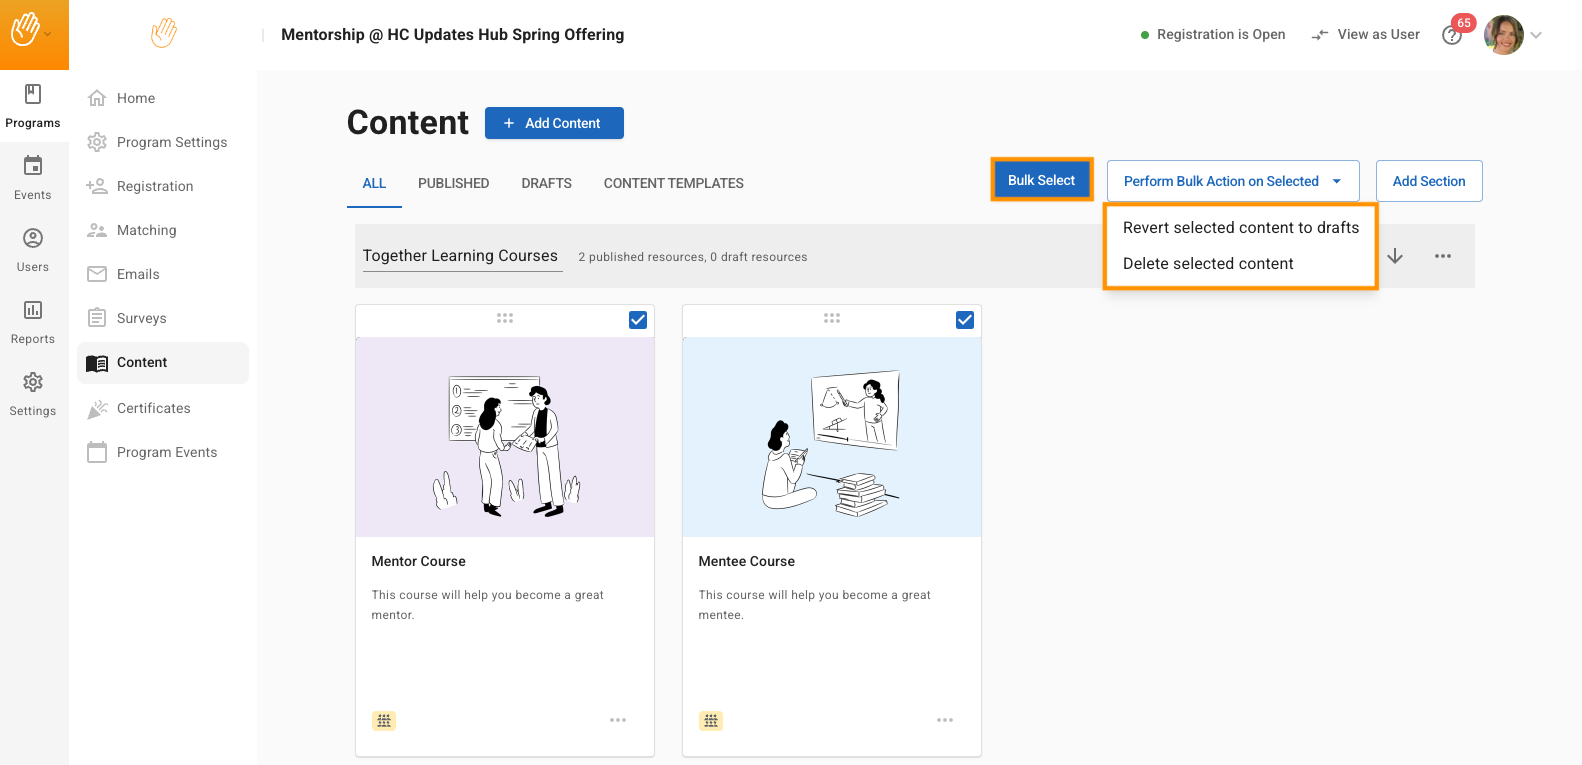Screen dimensions: 1582x765
Task: Open Together Learning Courses section options menu
Action: [1443, 257]
